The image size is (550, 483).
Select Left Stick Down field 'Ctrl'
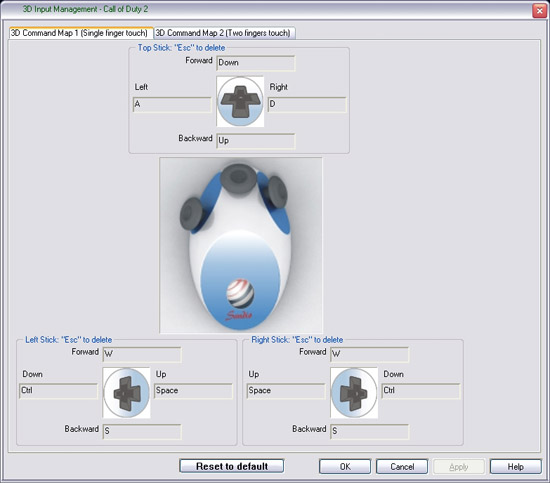58,391
